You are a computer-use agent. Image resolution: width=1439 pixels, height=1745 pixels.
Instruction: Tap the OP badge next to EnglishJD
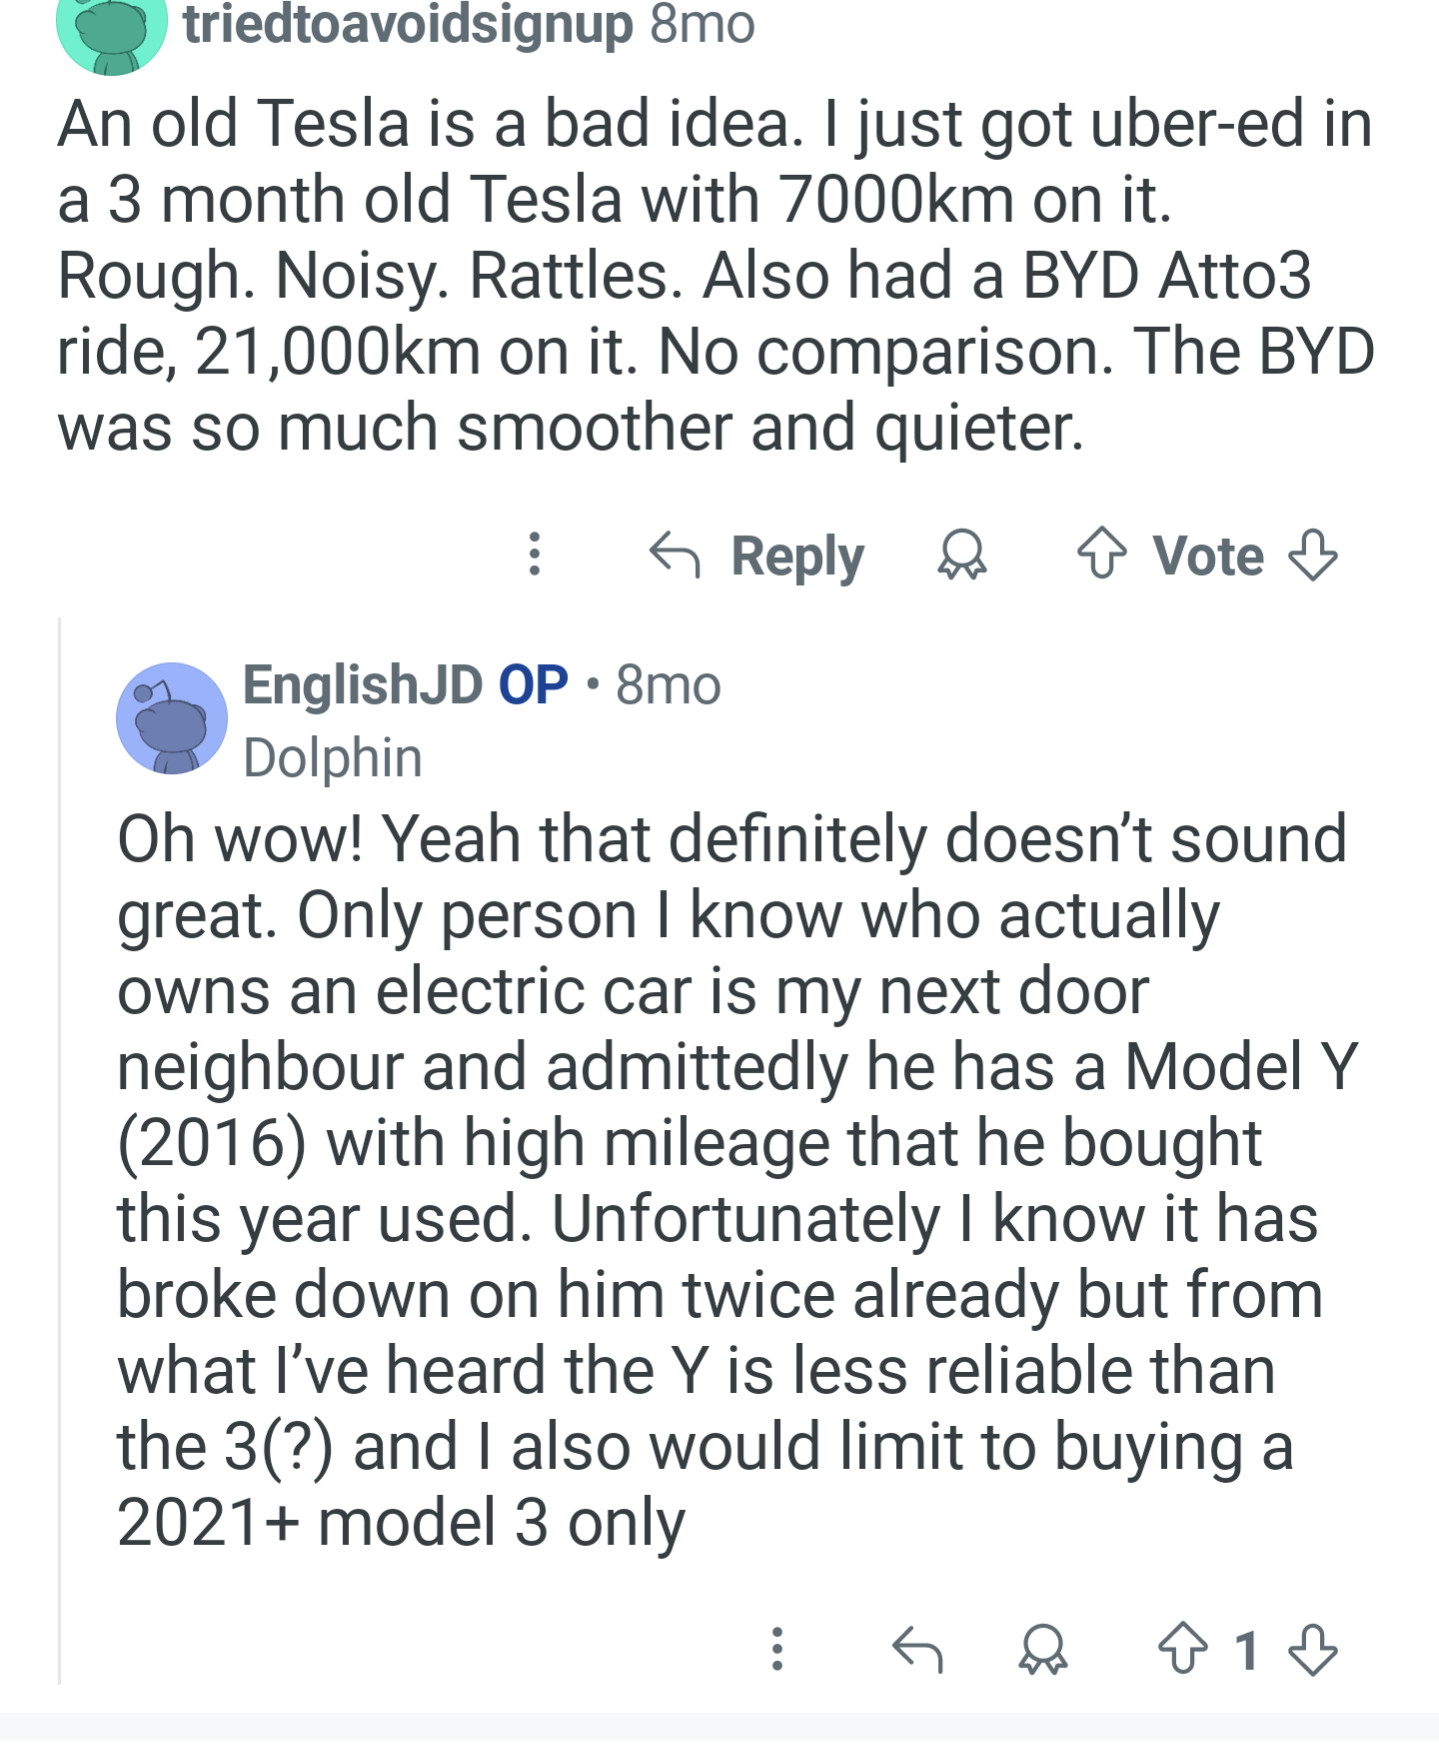[533, 685]
